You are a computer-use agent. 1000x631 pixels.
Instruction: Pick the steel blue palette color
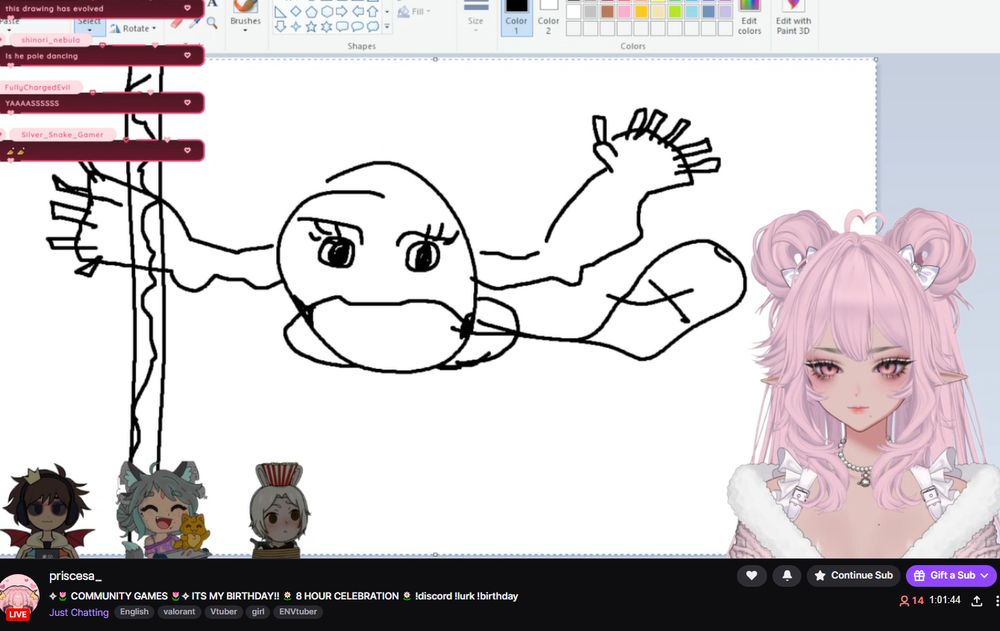(709, 11)
